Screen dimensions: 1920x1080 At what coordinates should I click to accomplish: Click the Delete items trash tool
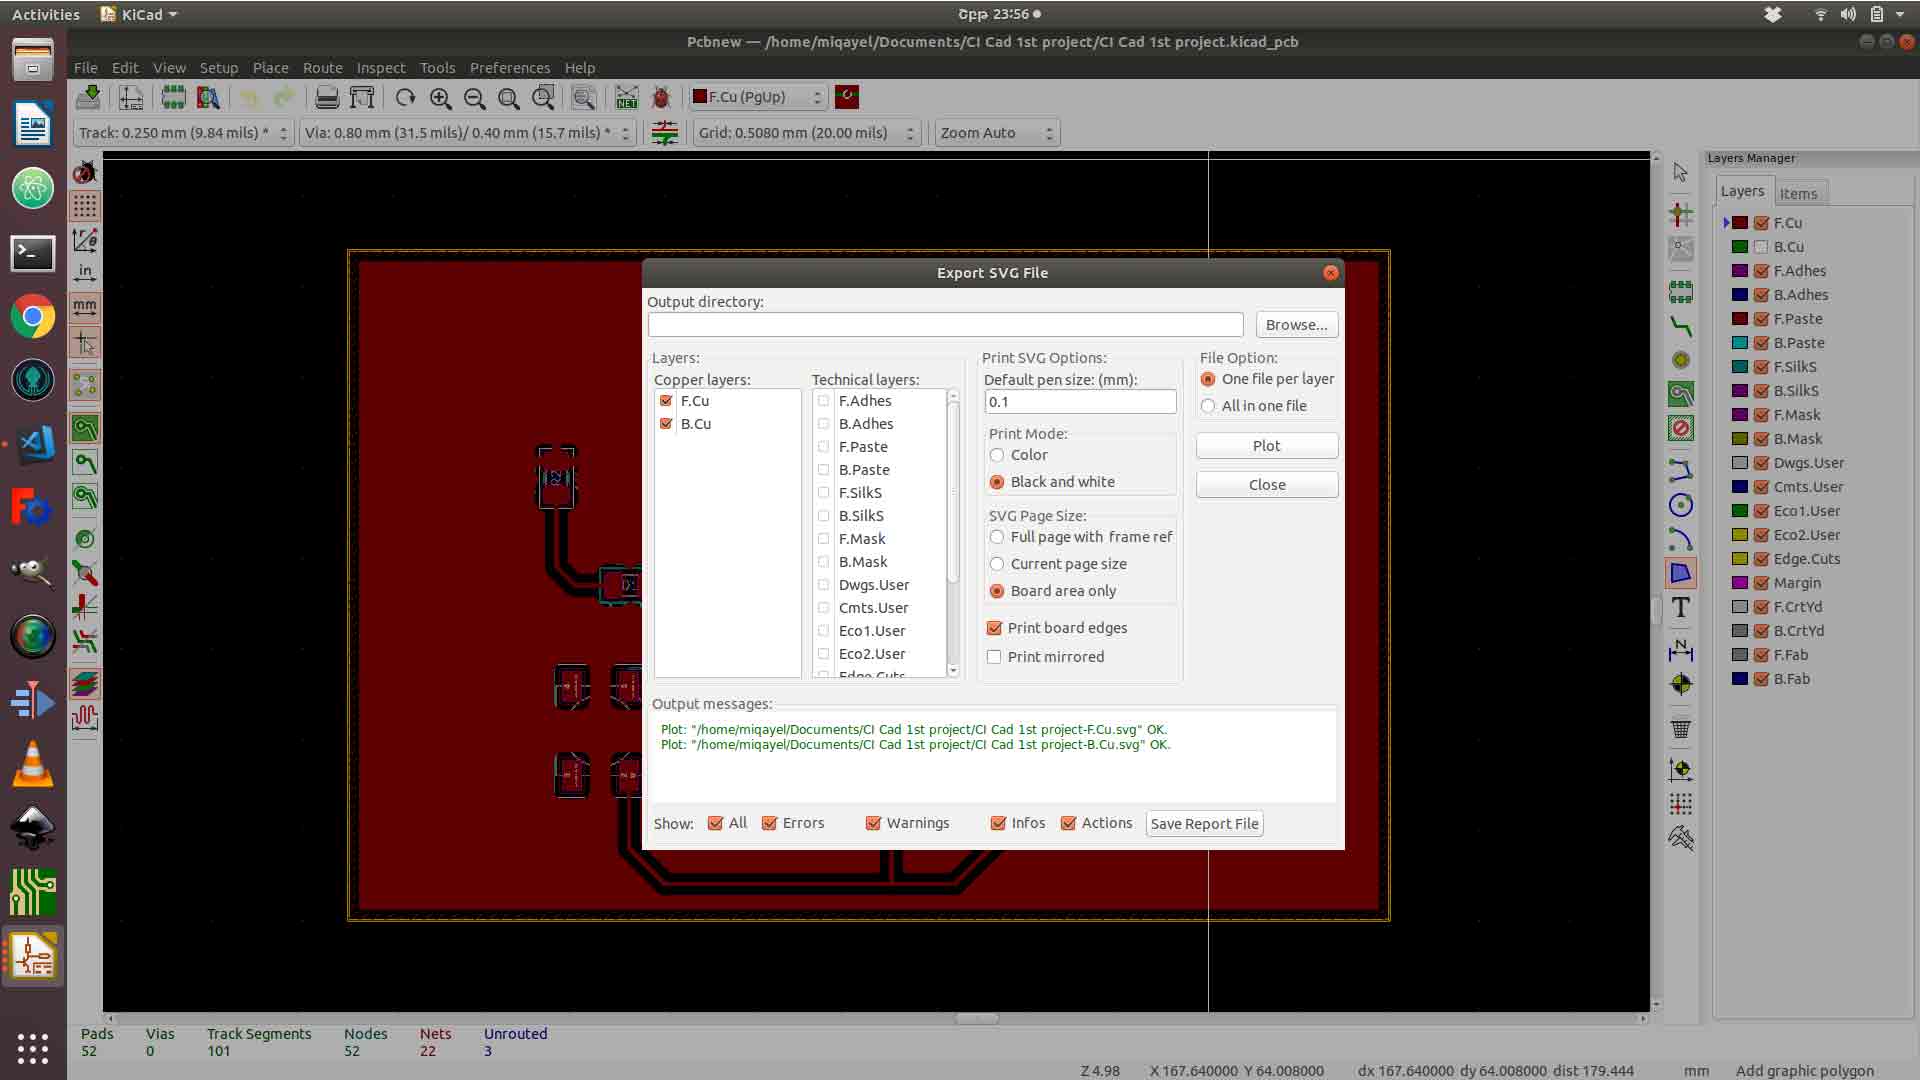tap(1680, 729)
